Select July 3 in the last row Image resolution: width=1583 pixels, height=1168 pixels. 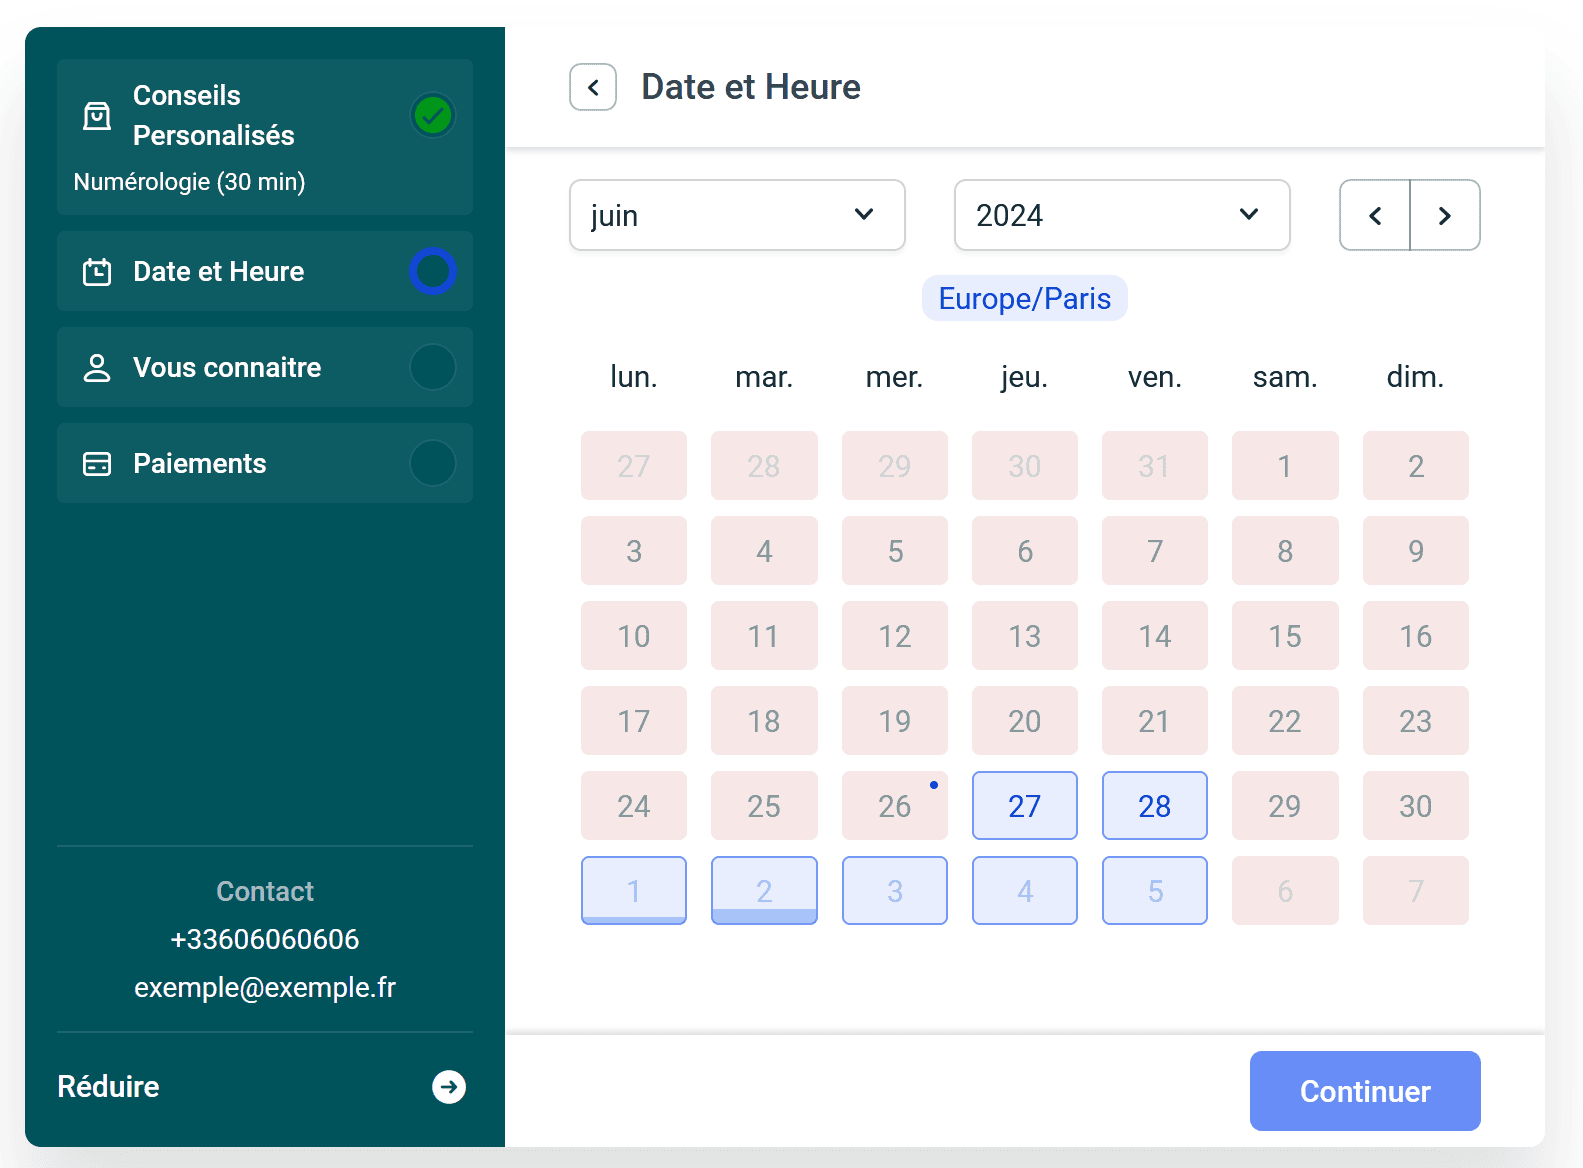[895, 890]
